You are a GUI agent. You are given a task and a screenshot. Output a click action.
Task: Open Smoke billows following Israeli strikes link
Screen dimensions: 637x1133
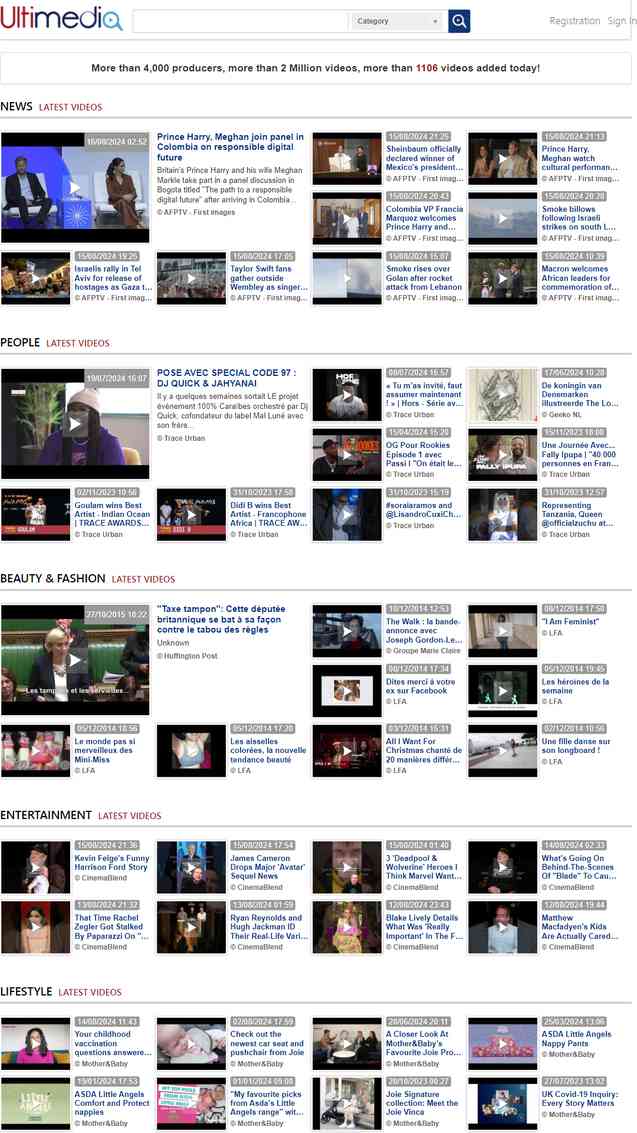click(580, 218)
